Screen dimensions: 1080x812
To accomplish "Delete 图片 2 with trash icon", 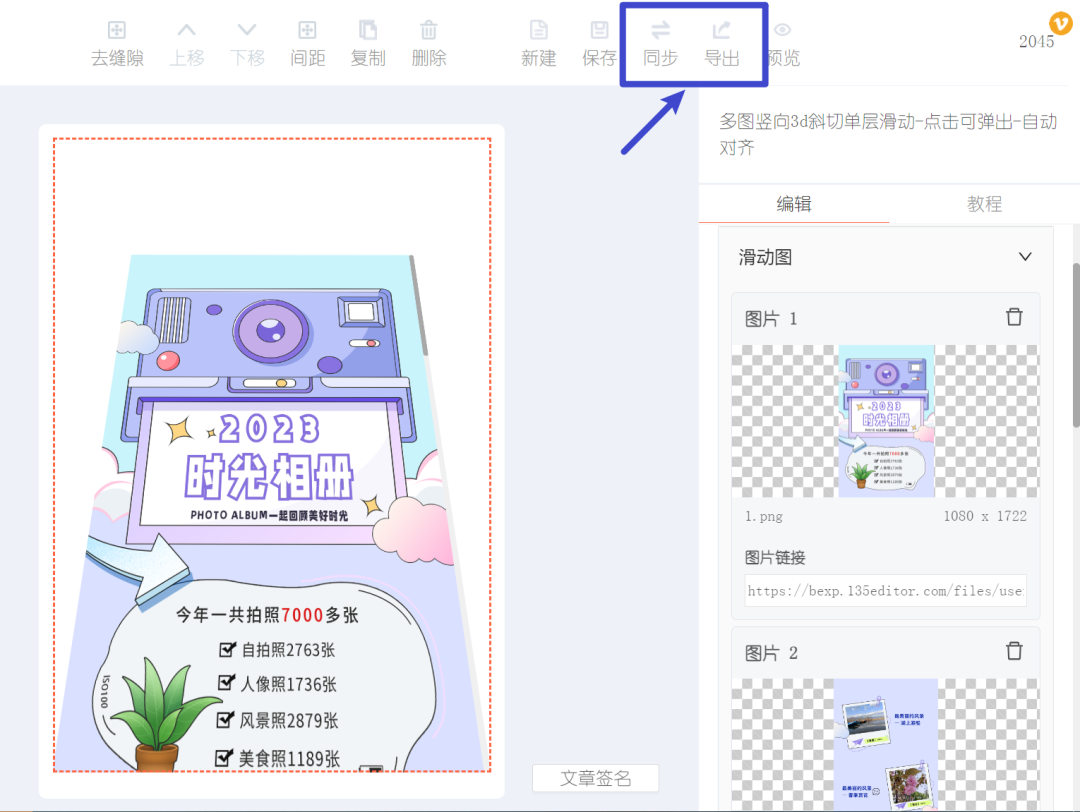I will 1014,651.
